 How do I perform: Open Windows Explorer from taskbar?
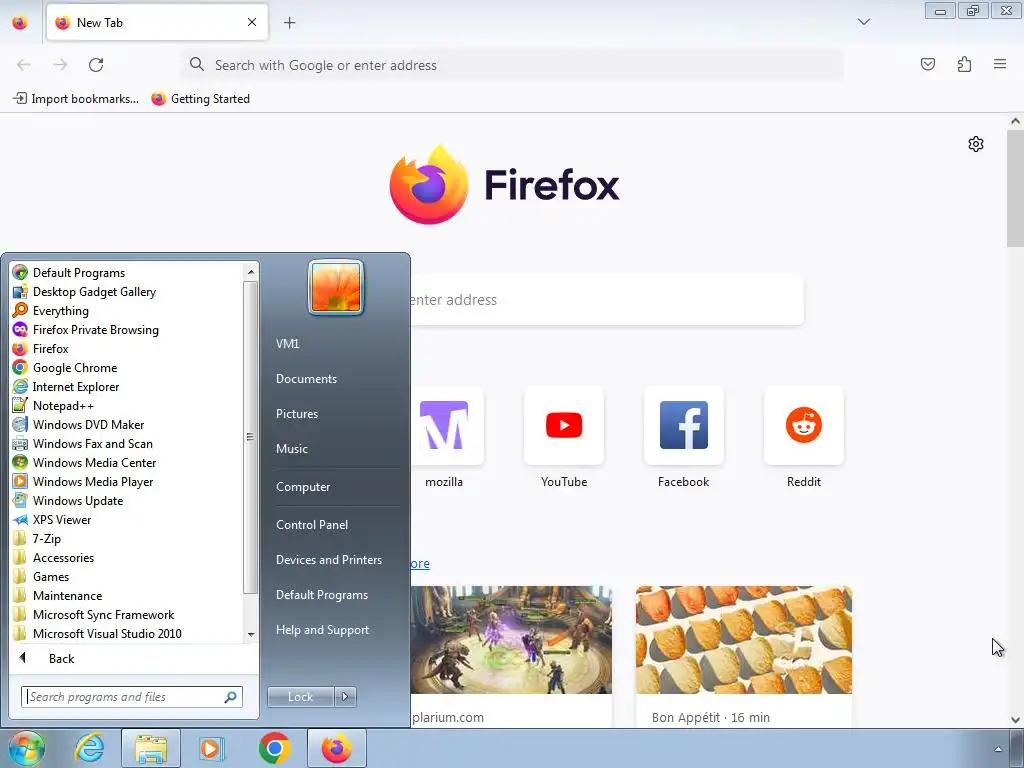coord(150,748)
